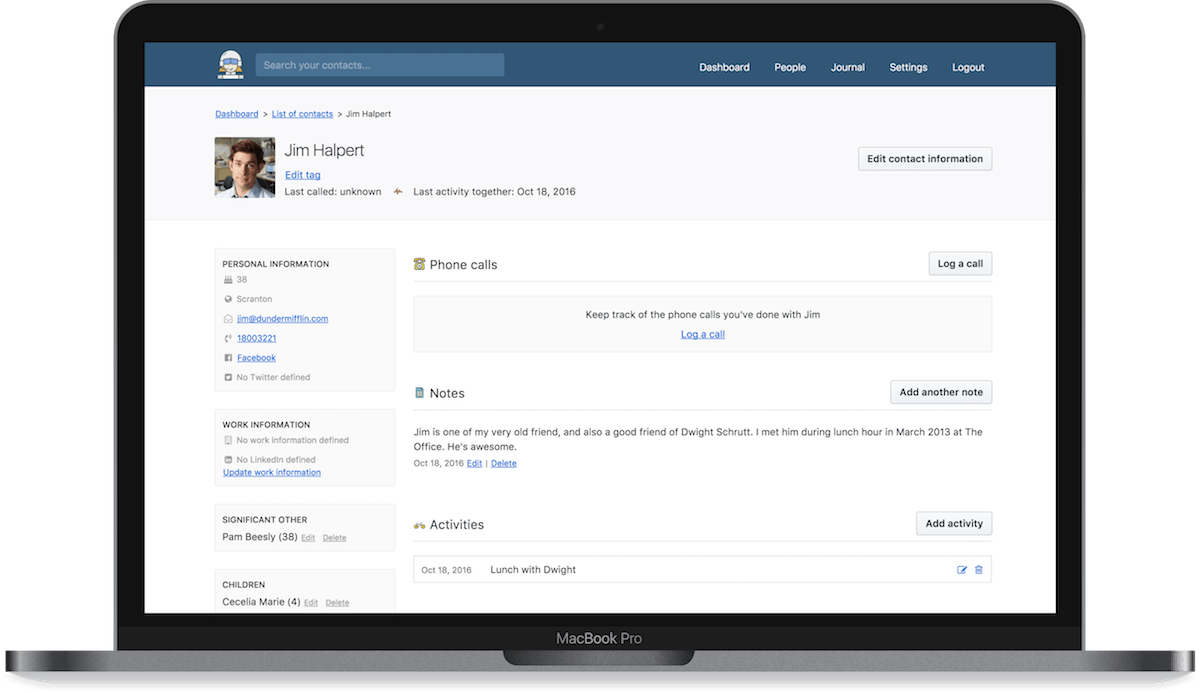This screenshot has height=693, width=1200.
Task: Click the Facebook icon in personal information
Action: coord(228,358)
